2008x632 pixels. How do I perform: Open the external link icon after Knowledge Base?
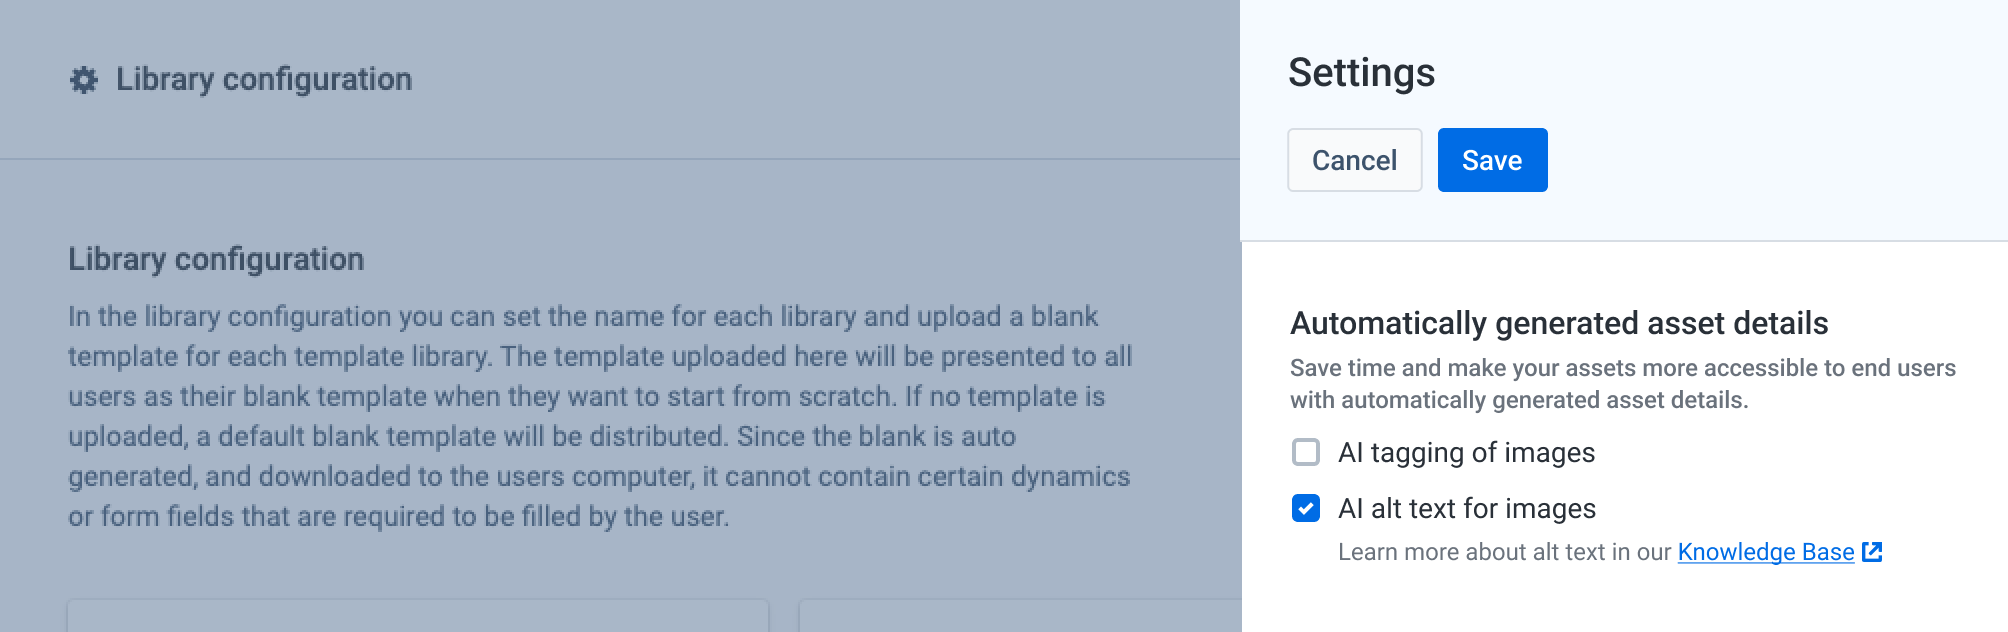[1872, 551]
